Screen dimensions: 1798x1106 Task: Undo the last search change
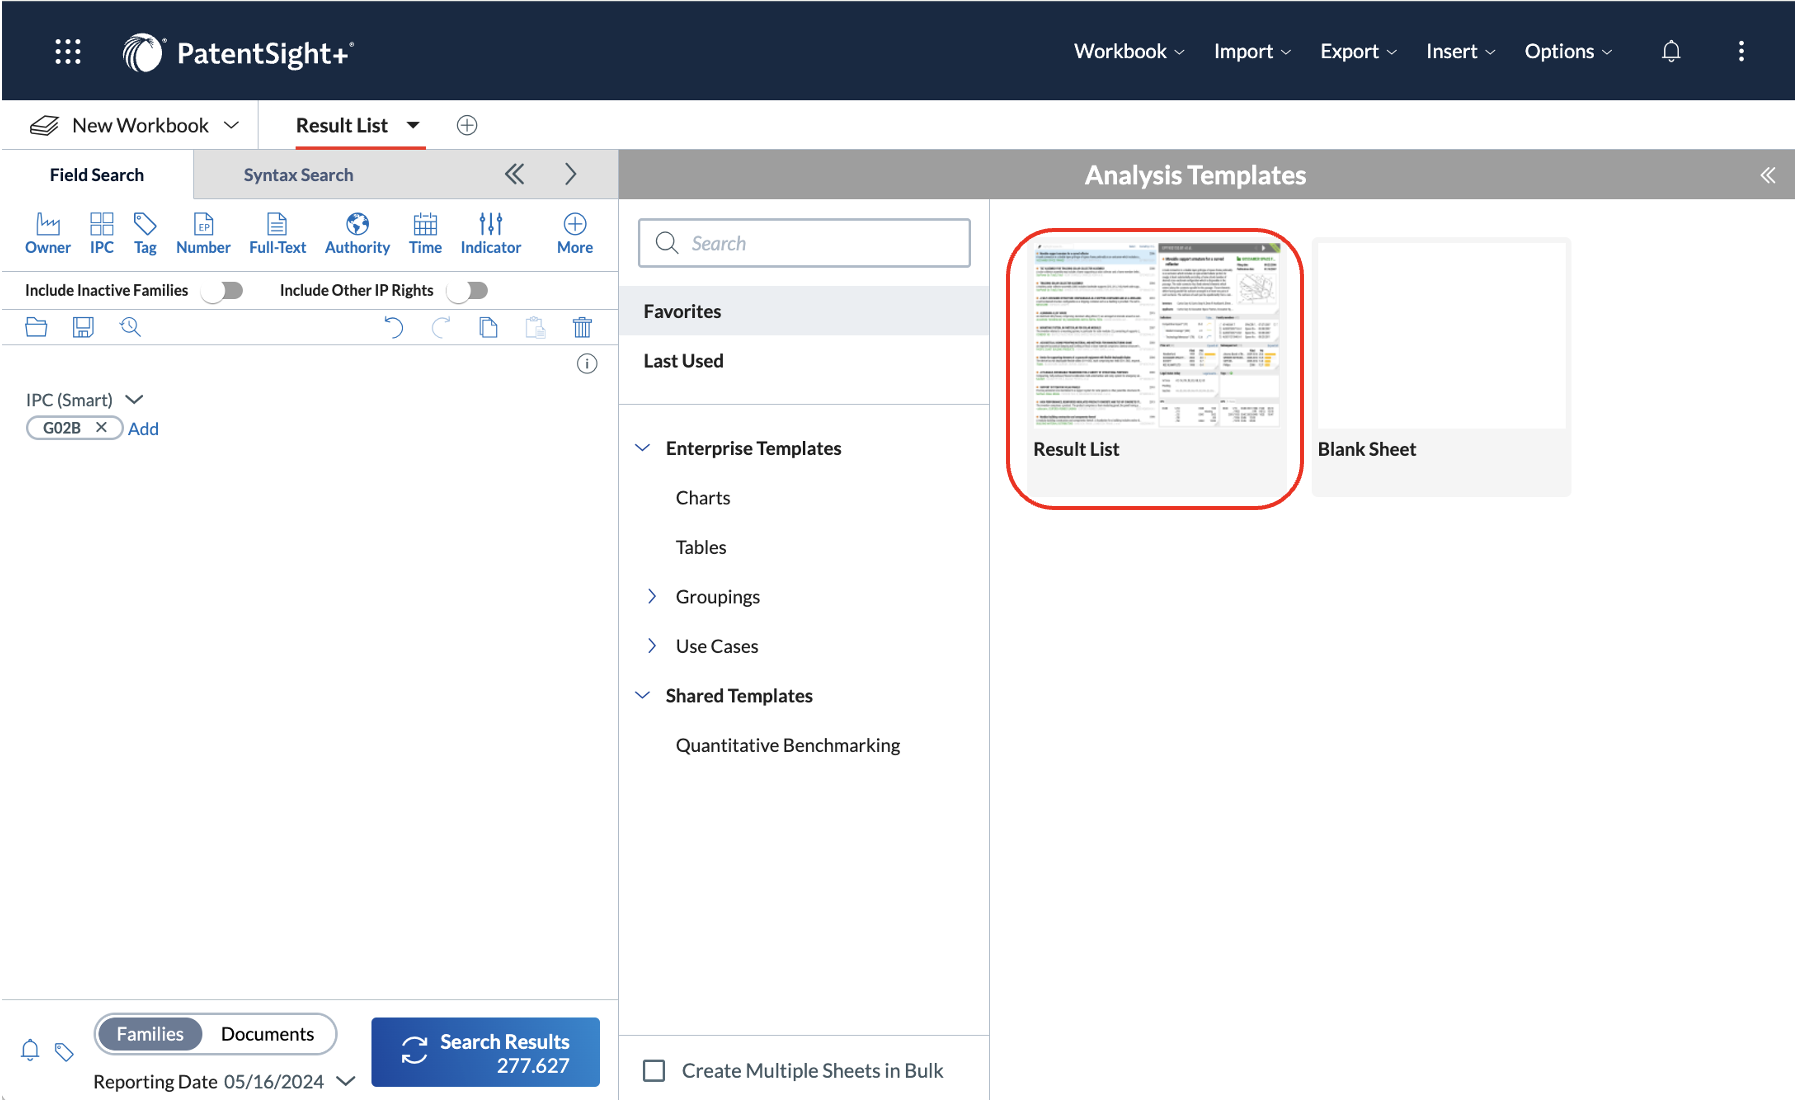coord(394,327)
